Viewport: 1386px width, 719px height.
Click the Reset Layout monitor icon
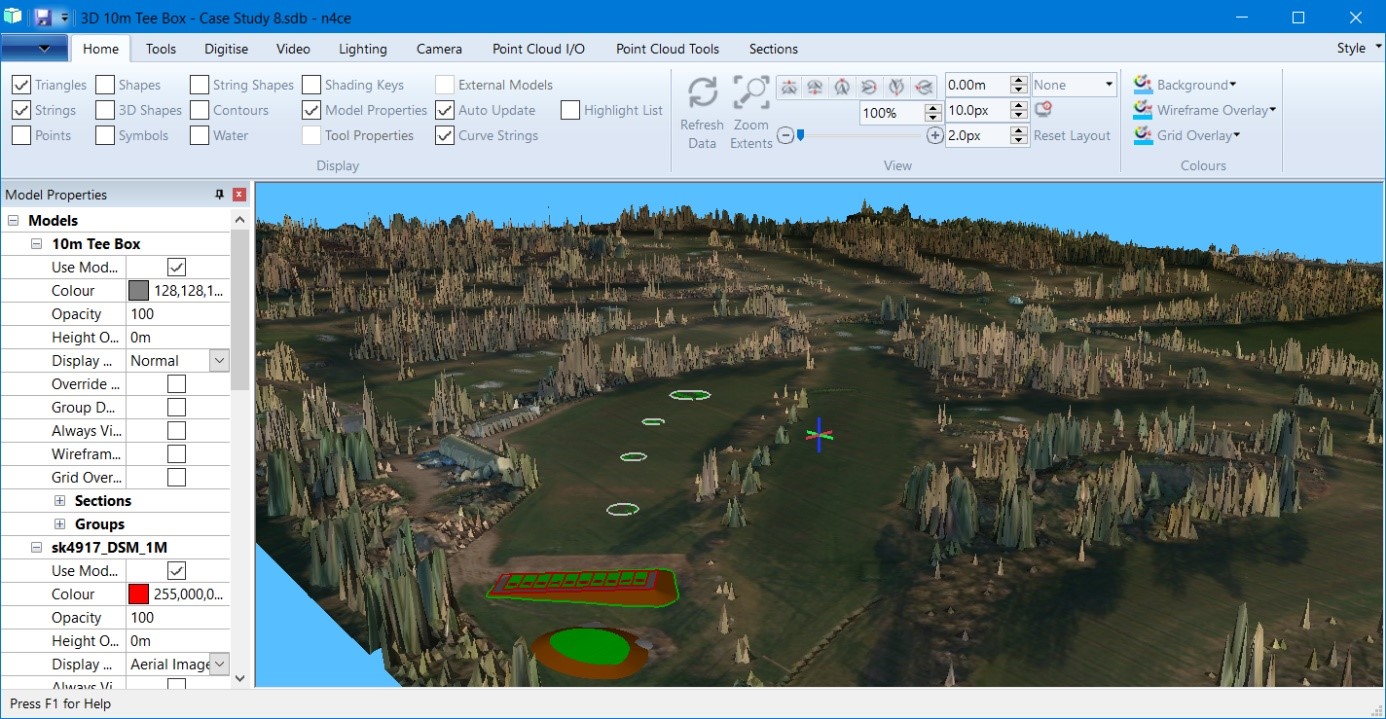pyautogui.click(x=1043, y=110)
